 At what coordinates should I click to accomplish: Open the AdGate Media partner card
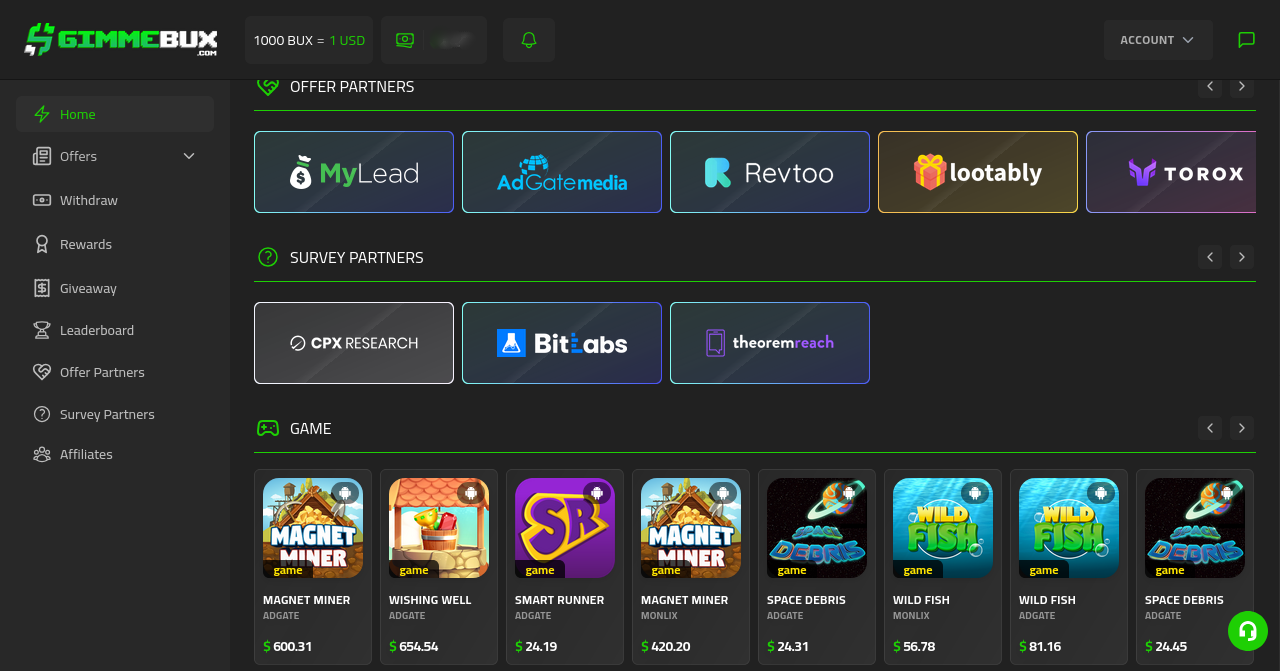click(562, 172)
